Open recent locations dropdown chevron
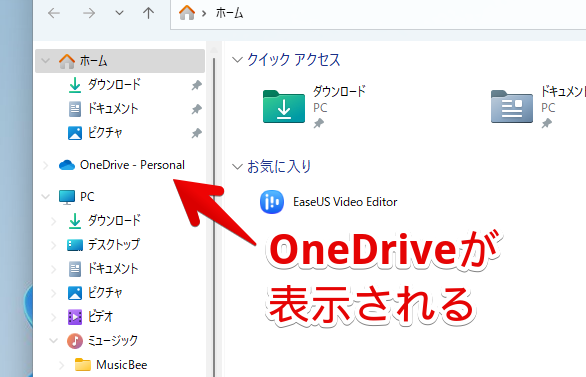586x377 pixels. [119, 13]
